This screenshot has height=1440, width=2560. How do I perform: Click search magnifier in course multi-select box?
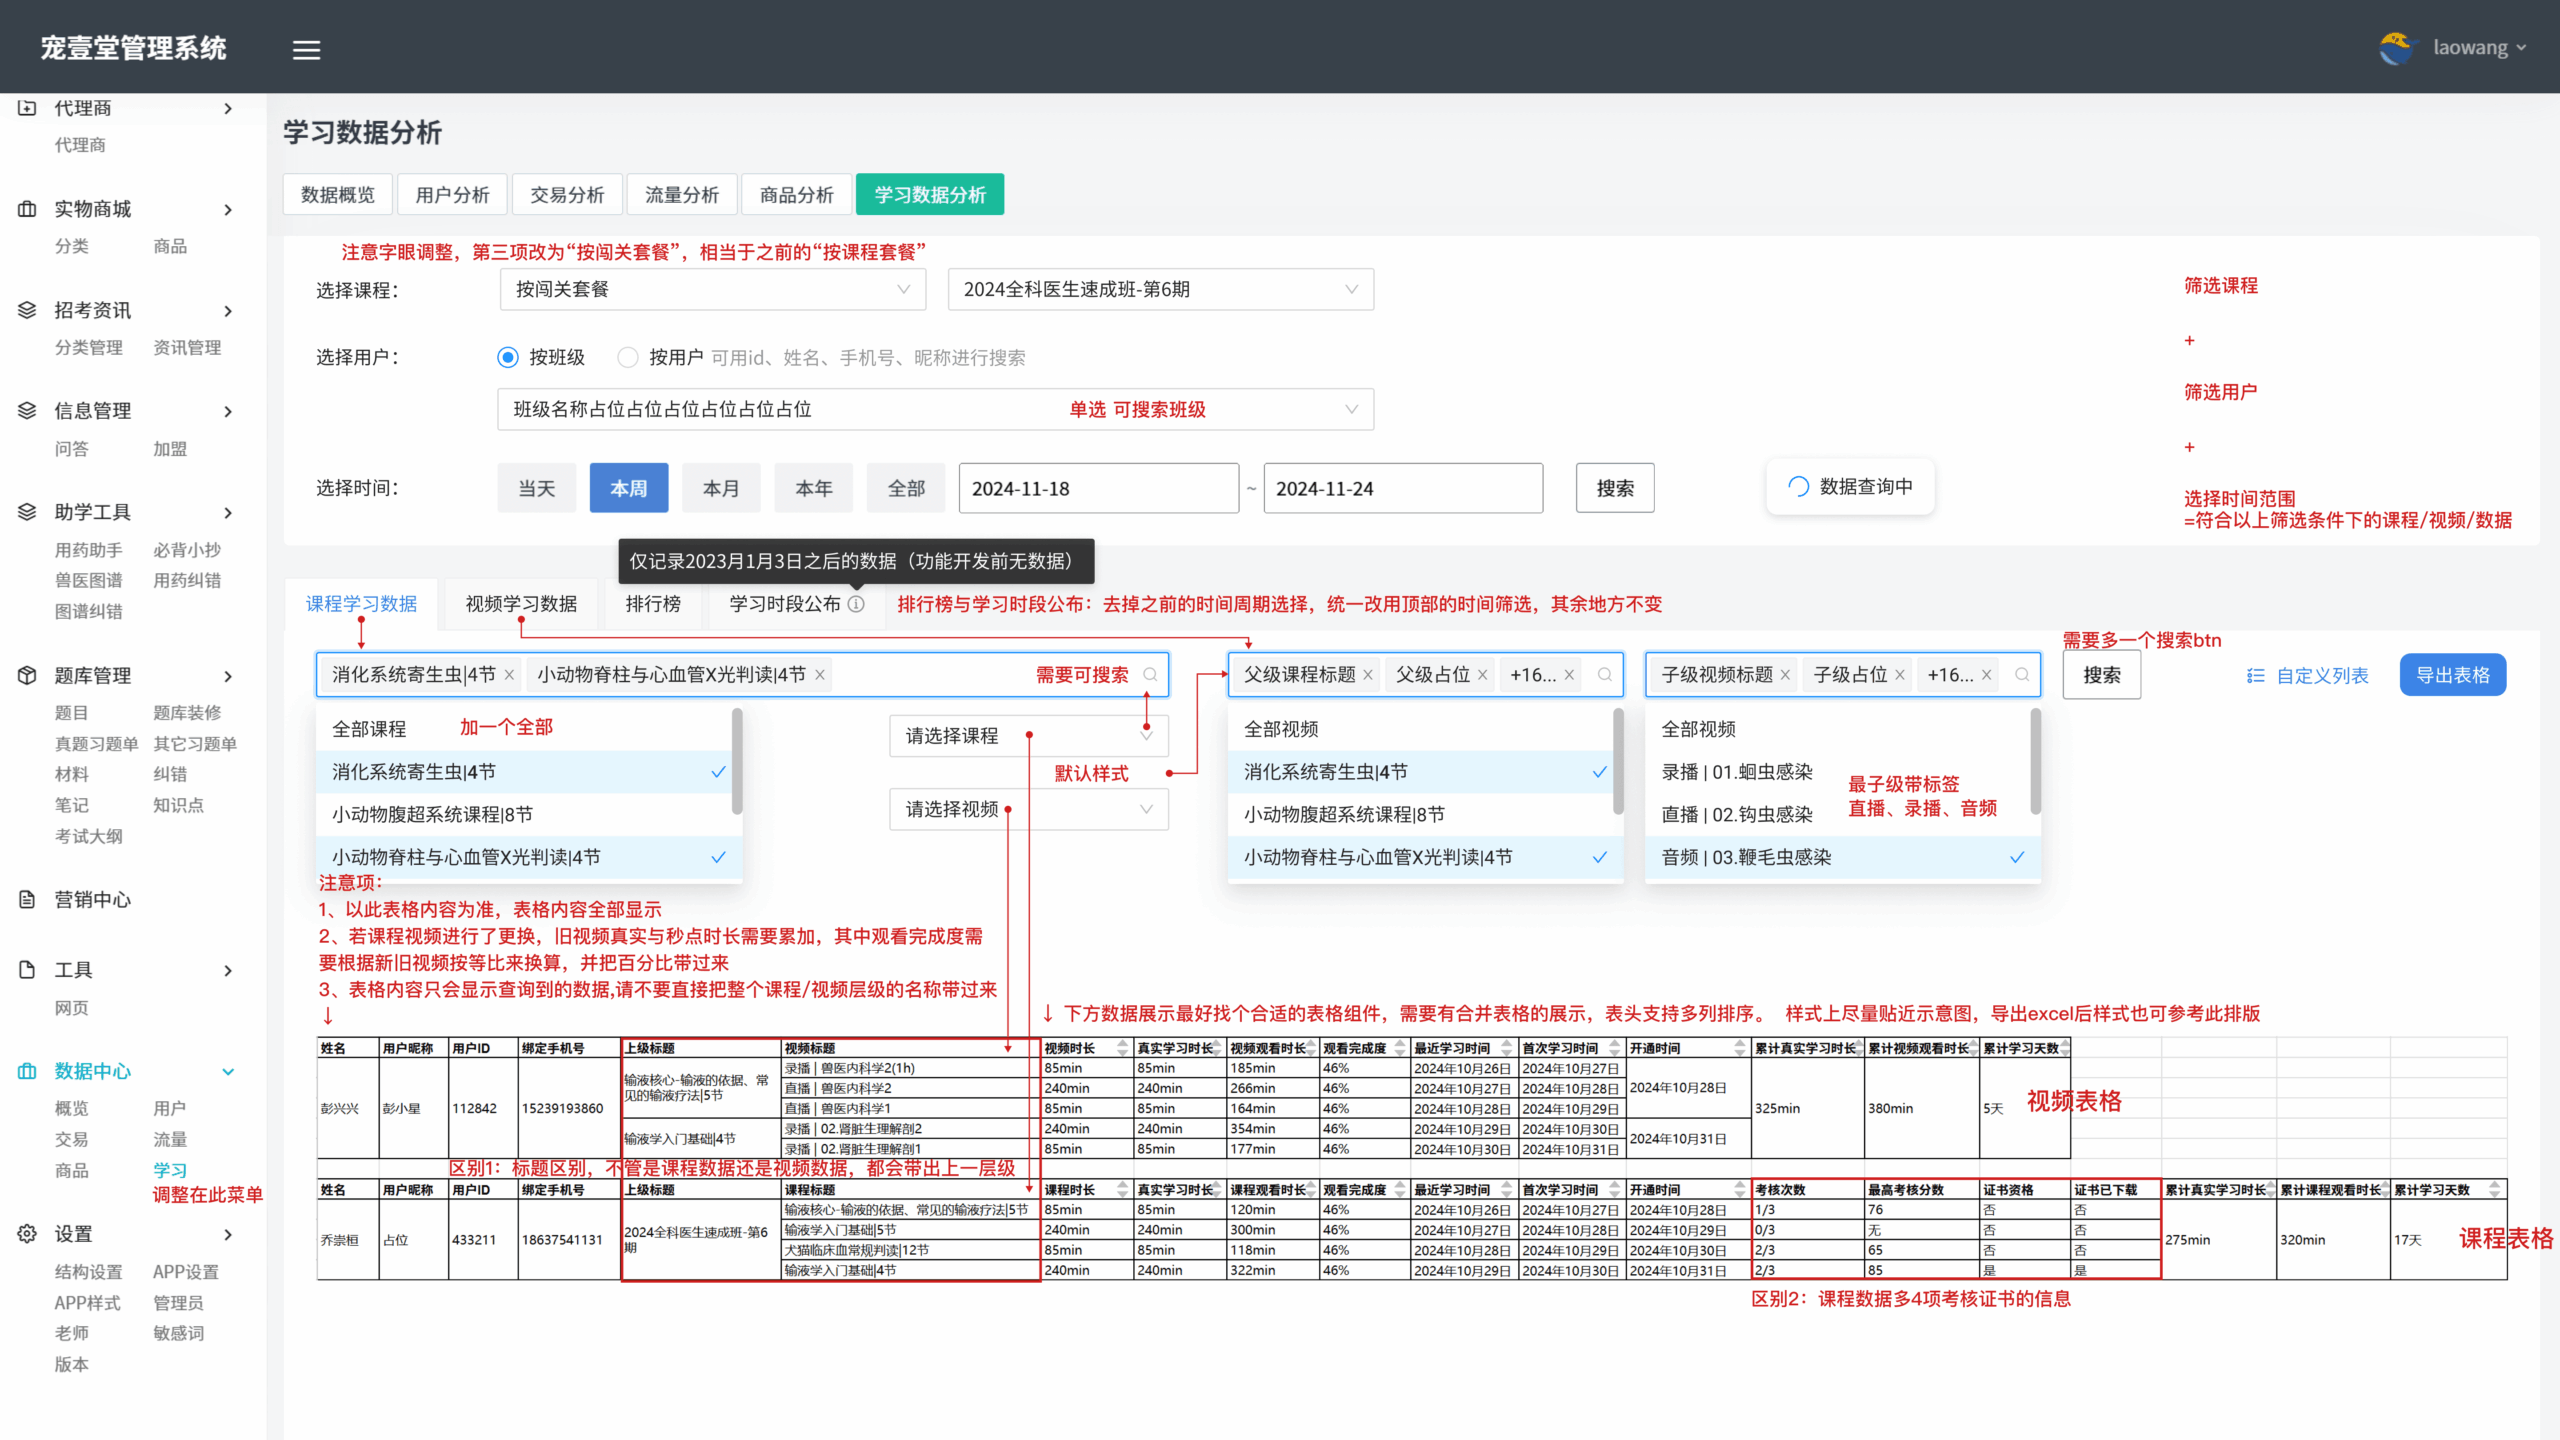(x=1150, y=675)
